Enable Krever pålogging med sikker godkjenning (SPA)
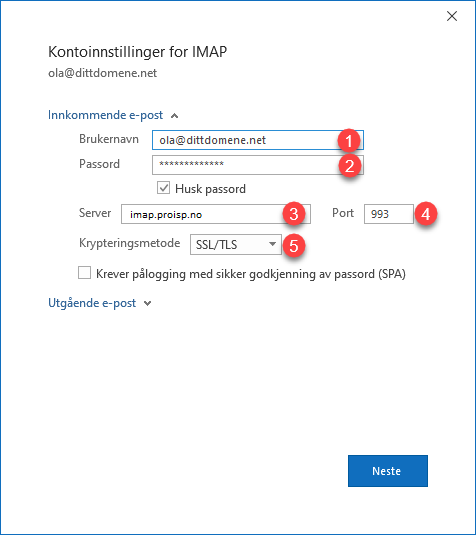476x535 pixels. (84, 273)
